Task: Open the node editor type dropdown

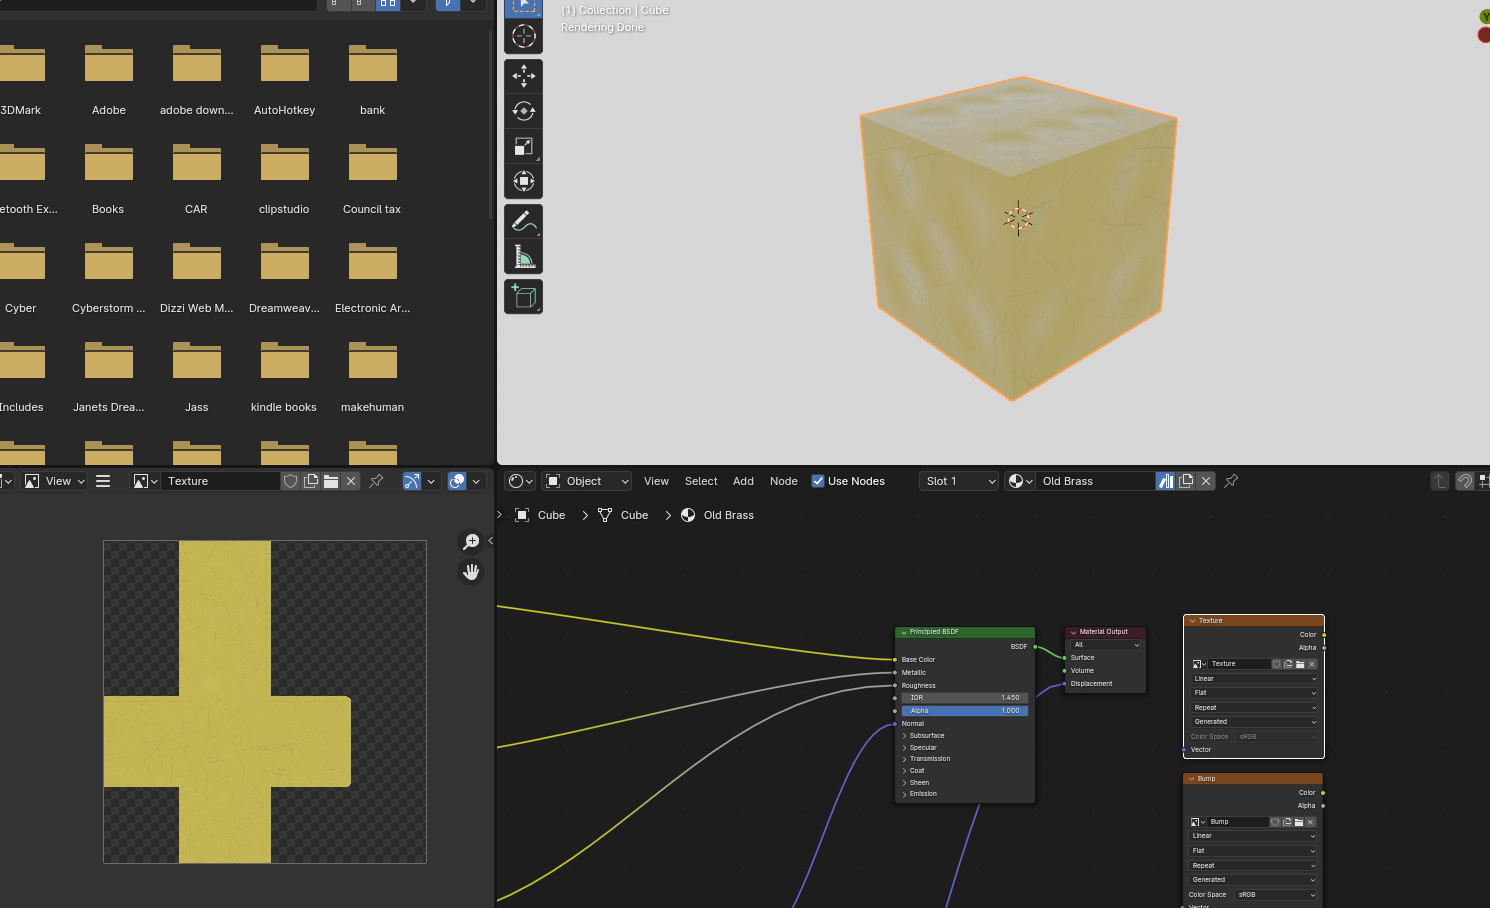Action: pos(520,481)
